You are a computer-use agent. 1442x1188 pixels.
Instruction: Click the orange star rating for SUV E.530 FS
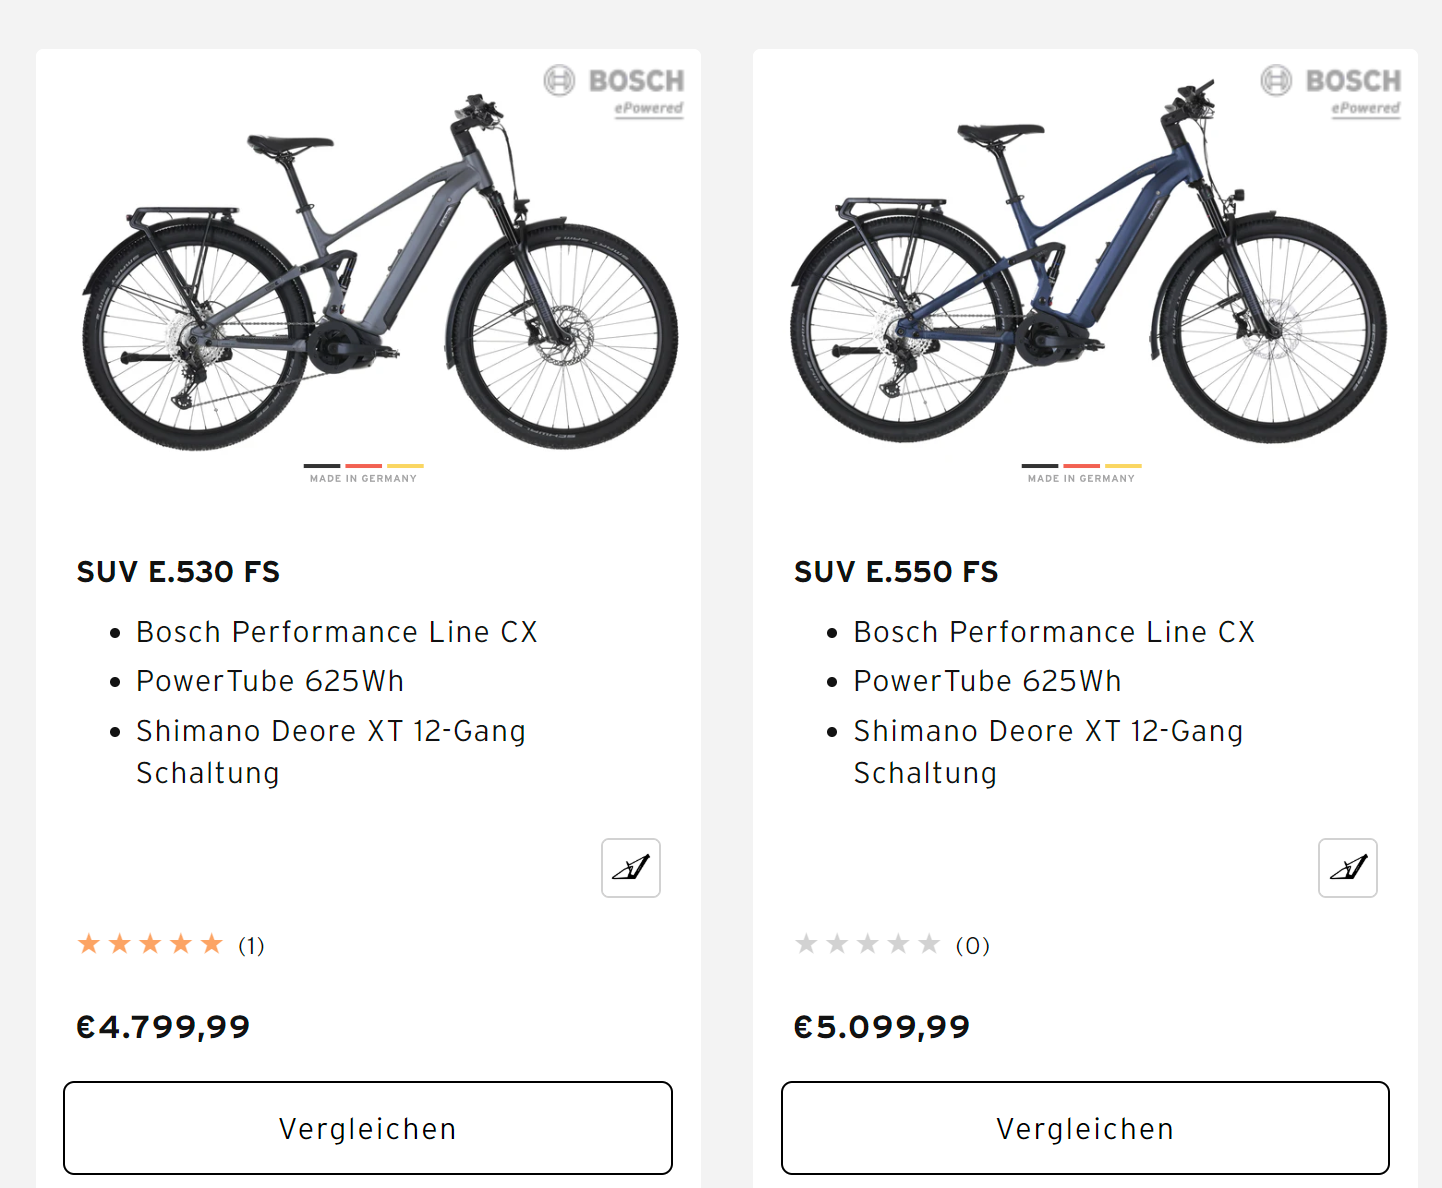click(x=150, y=944)
